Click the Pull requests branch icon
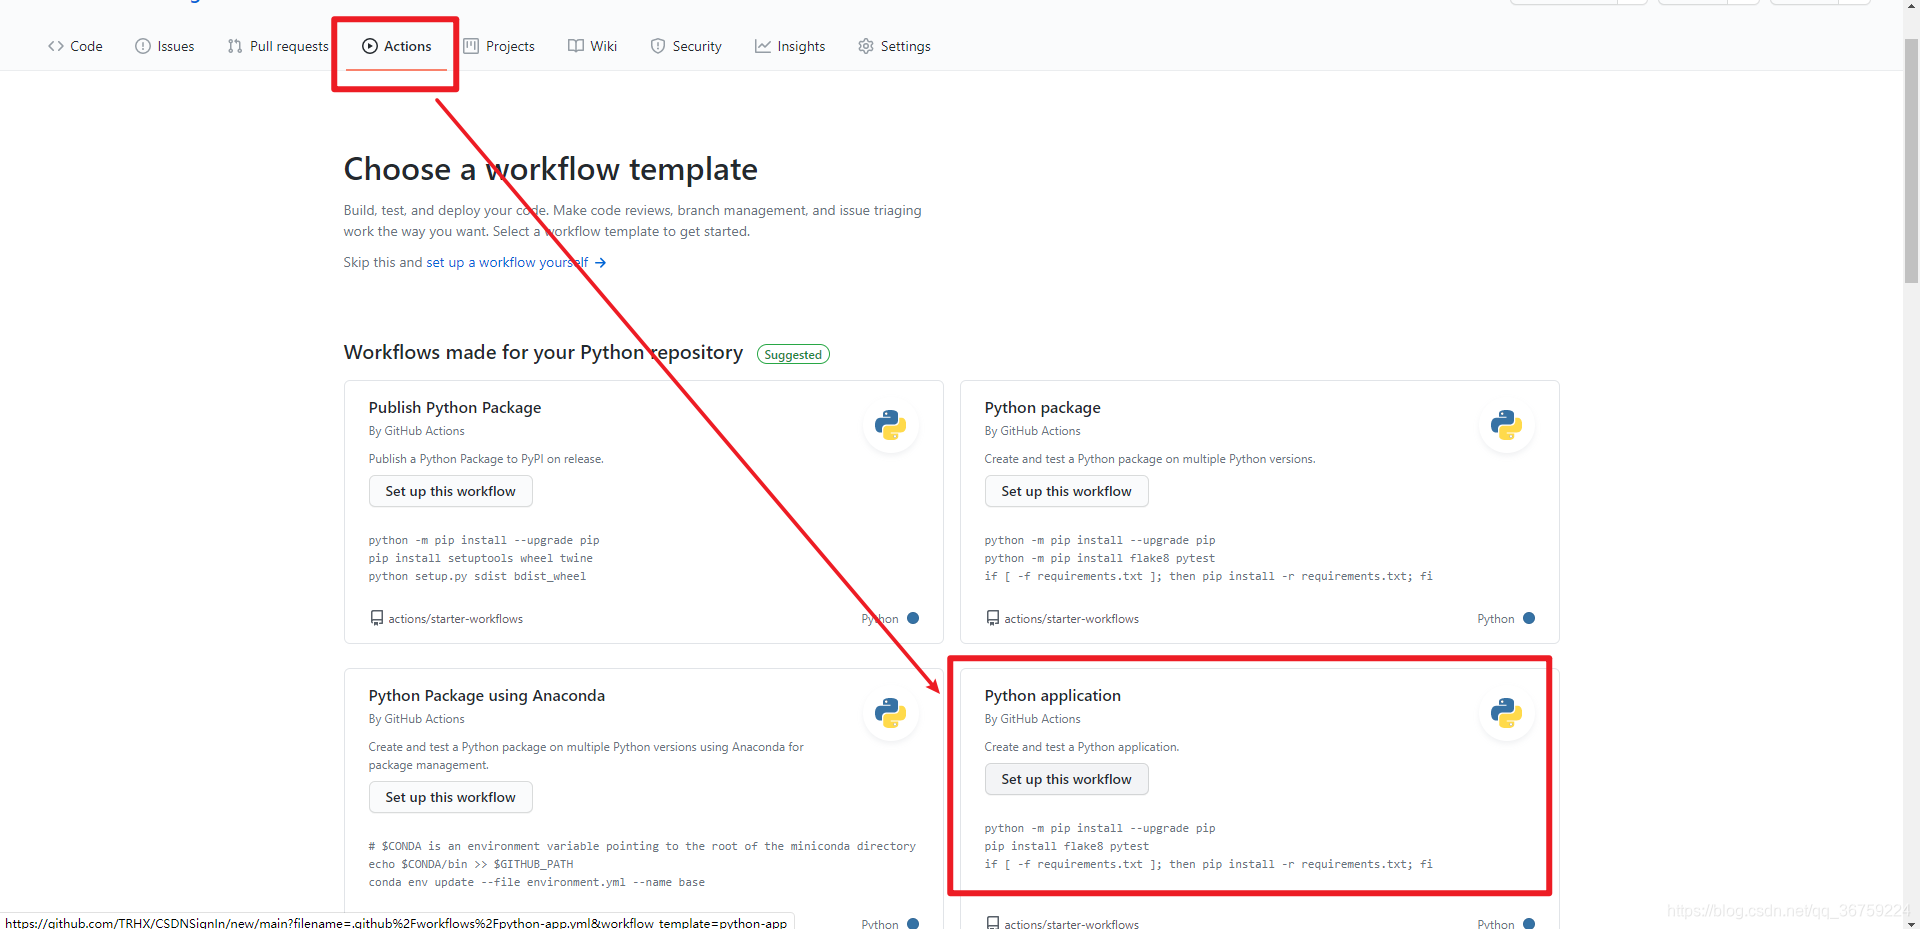 [x=235, y=46]
